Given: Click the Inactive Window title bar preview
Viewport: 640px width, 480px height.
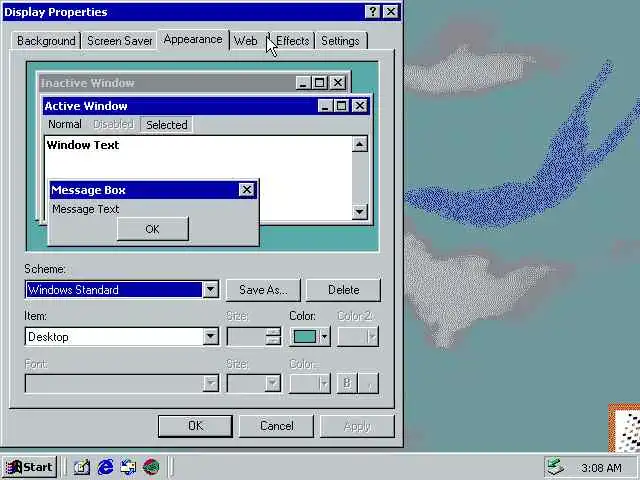Looking at the screenshot, I should [x=167, y=83].
